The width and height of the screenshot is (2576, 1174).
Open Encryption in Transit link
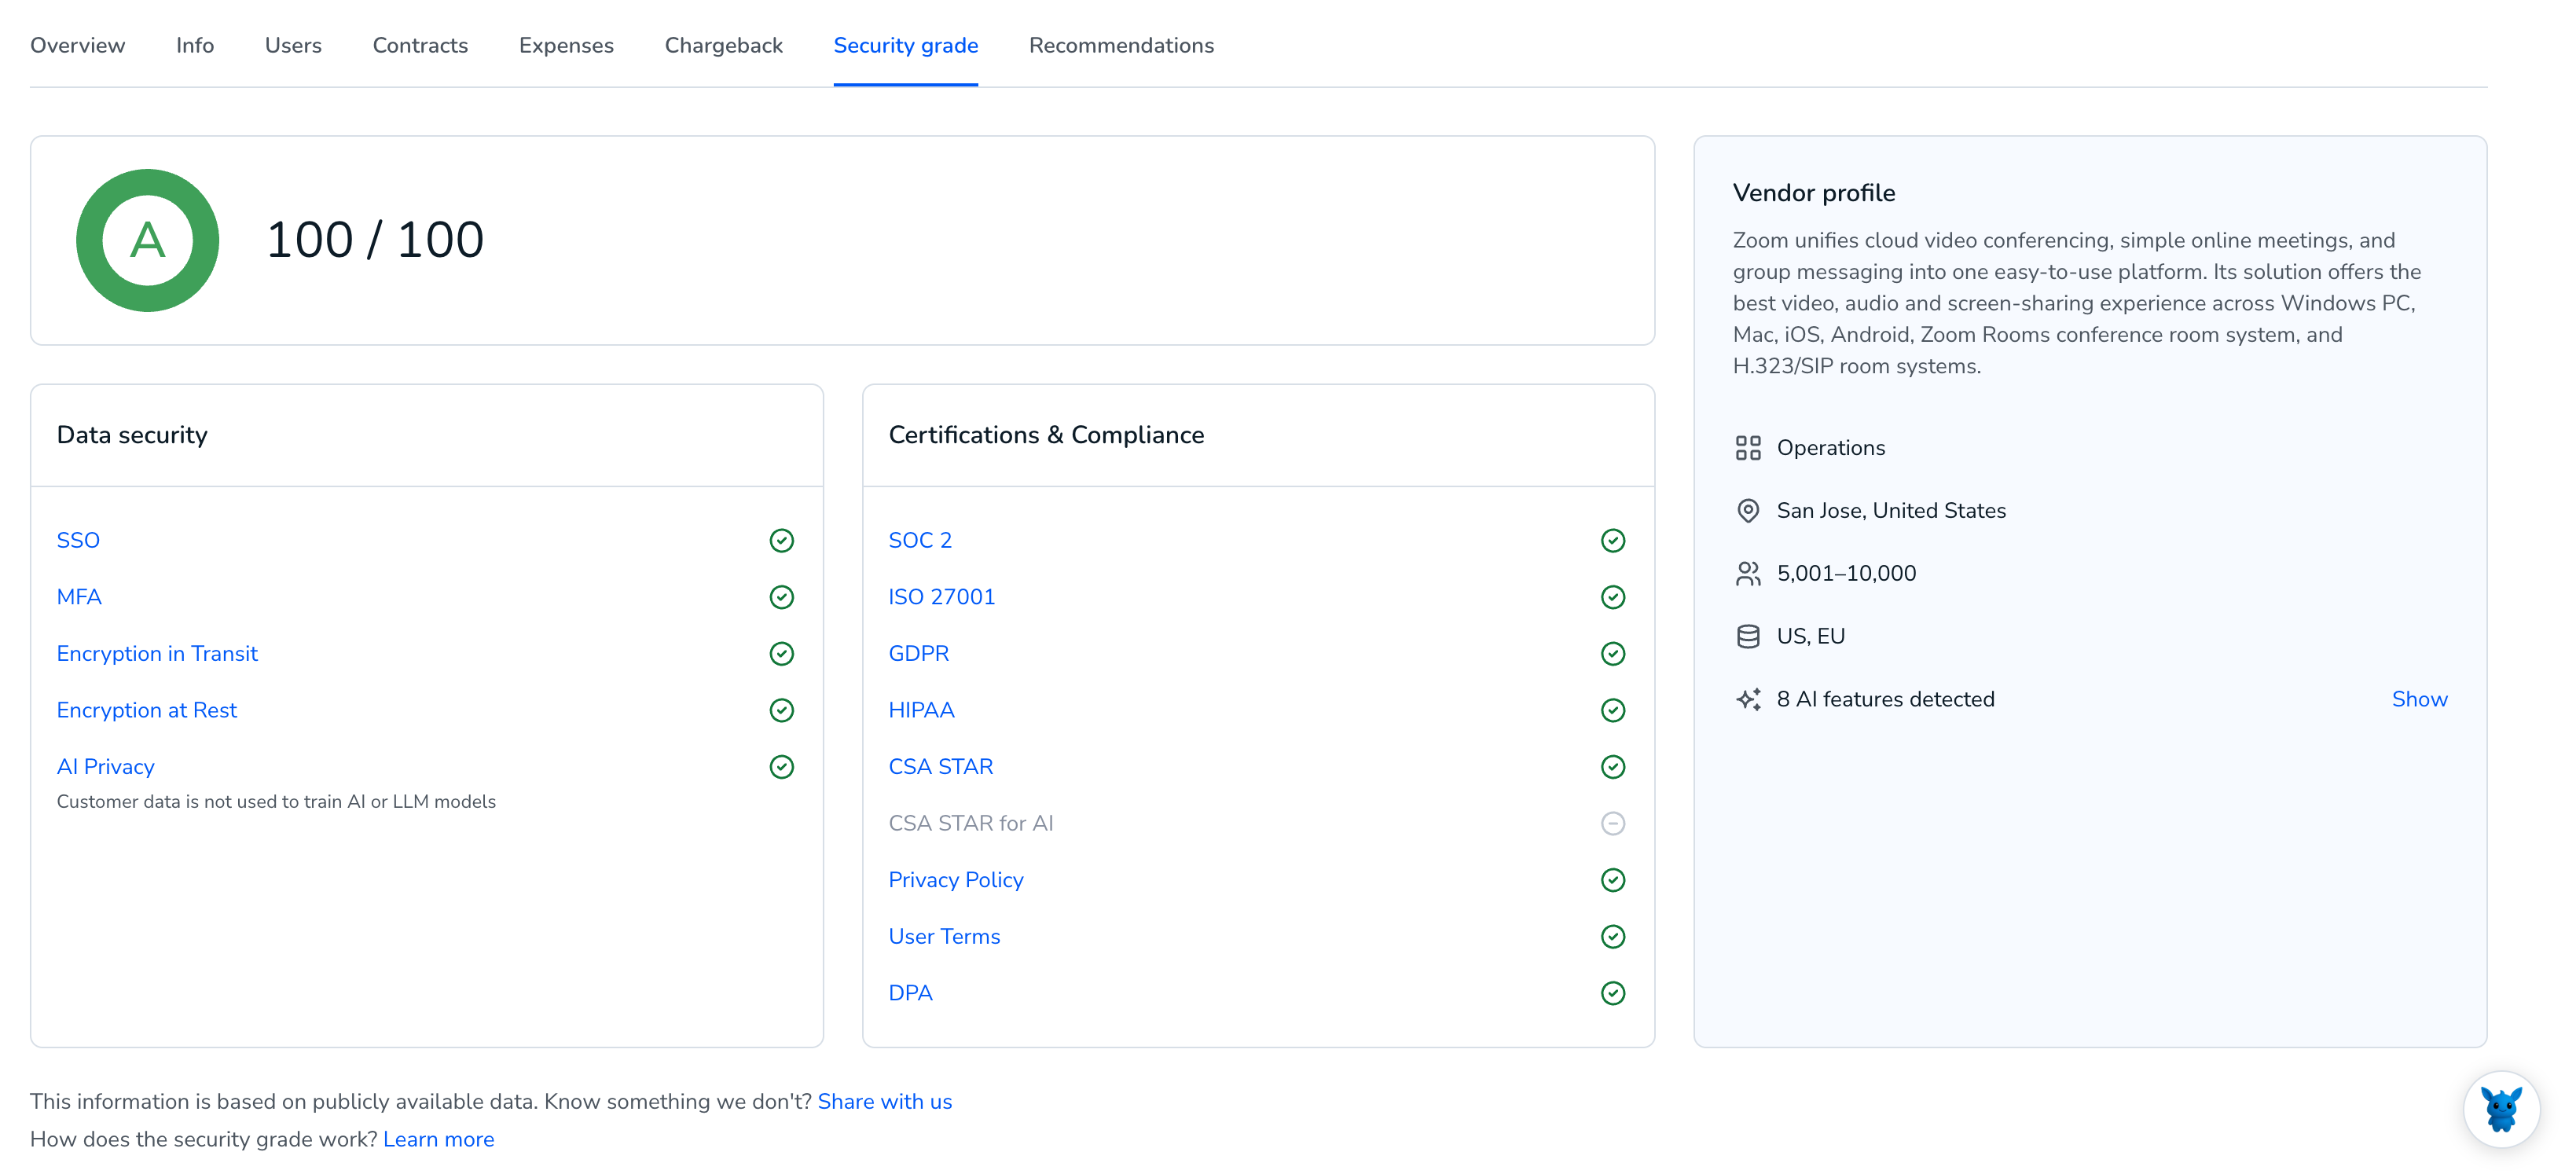(157, 653)
